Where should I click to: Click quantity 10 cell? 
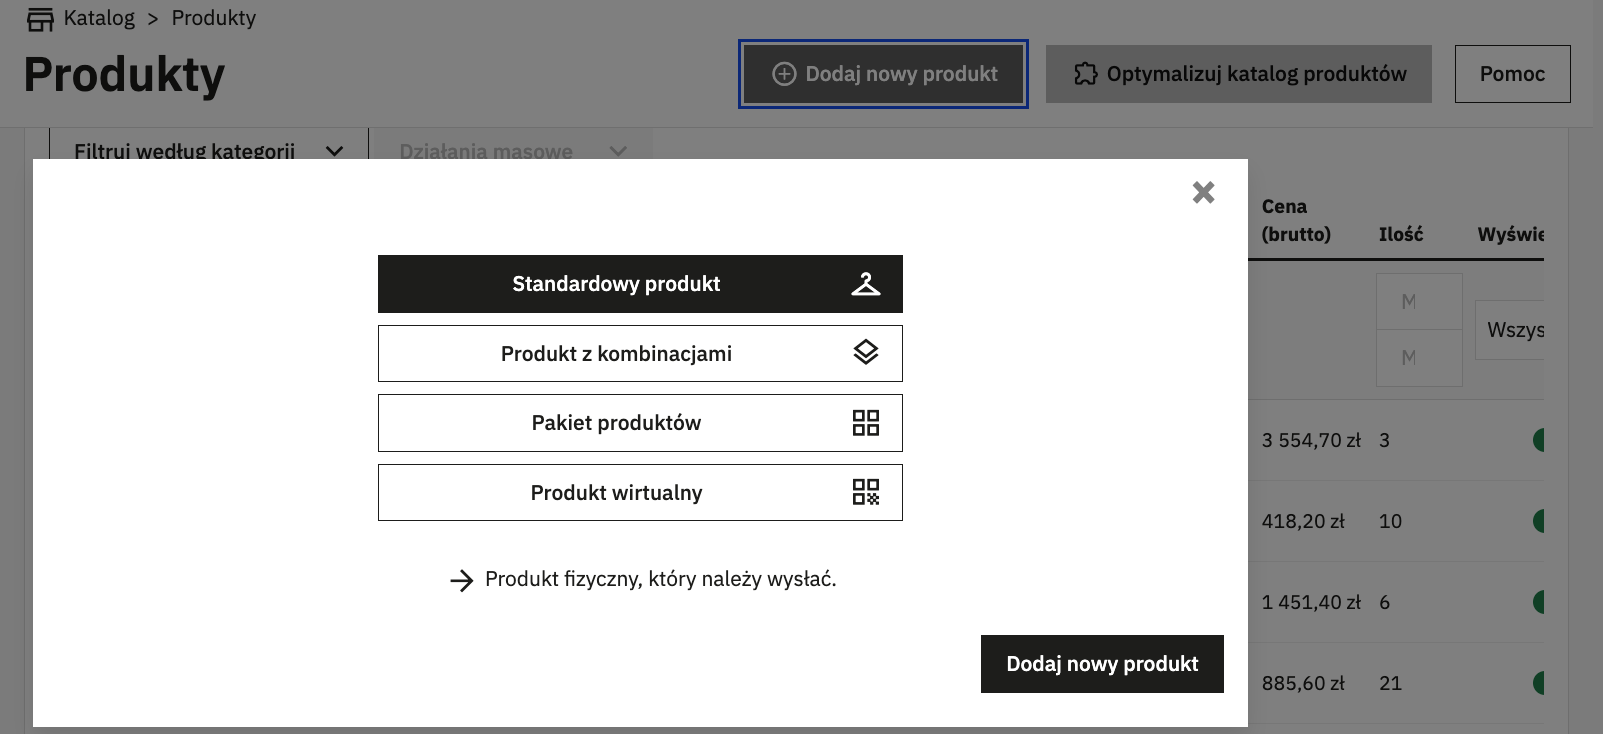[x=1390, y=521]
